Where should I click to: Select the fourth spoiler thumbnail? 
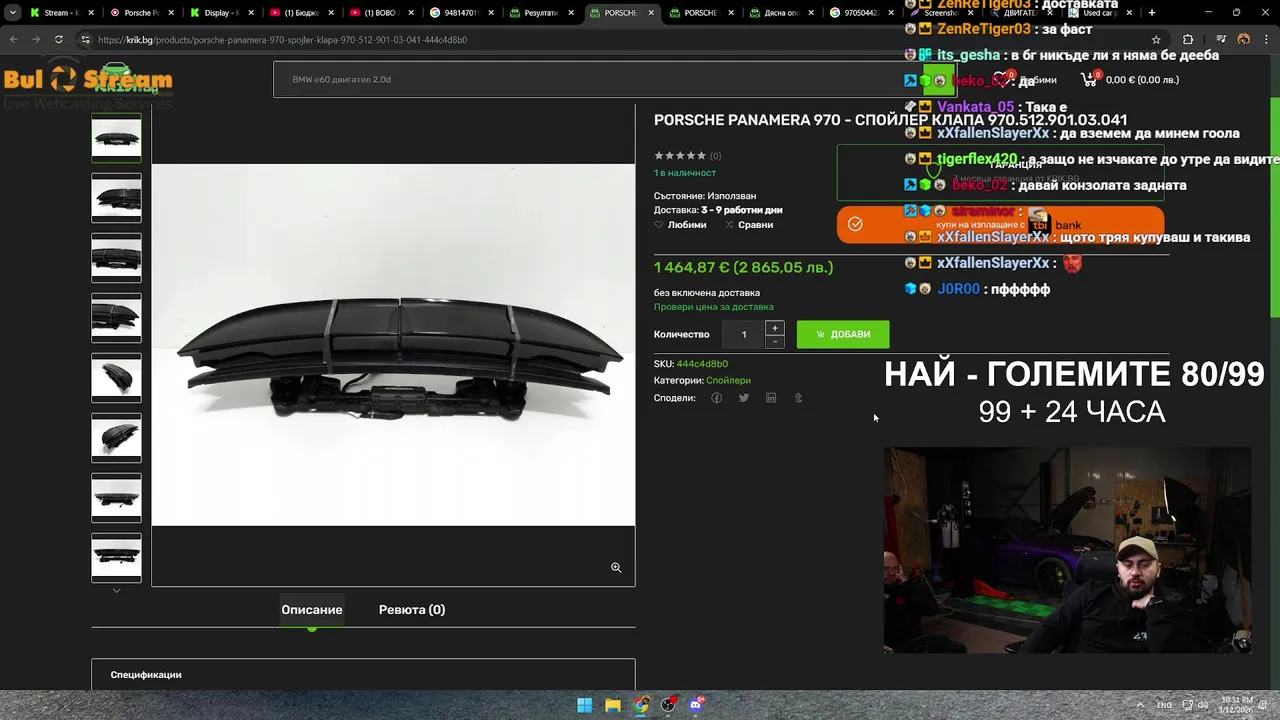click(117, 318)
